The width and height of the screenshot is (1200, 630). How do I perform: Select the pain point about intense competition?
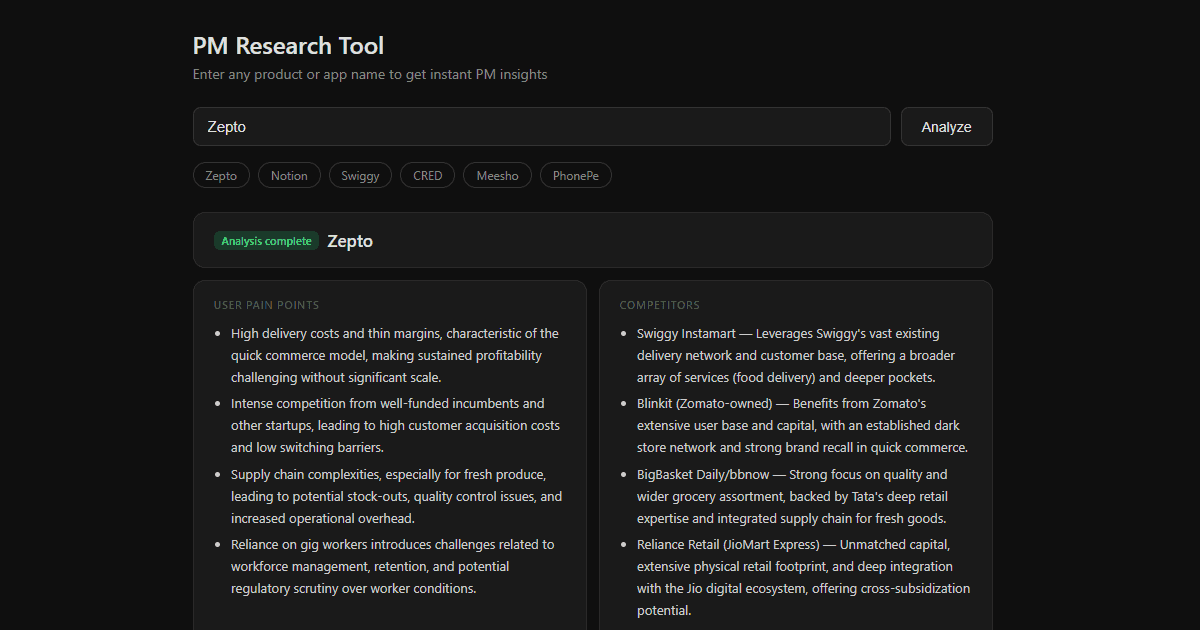tap(395, 425)
